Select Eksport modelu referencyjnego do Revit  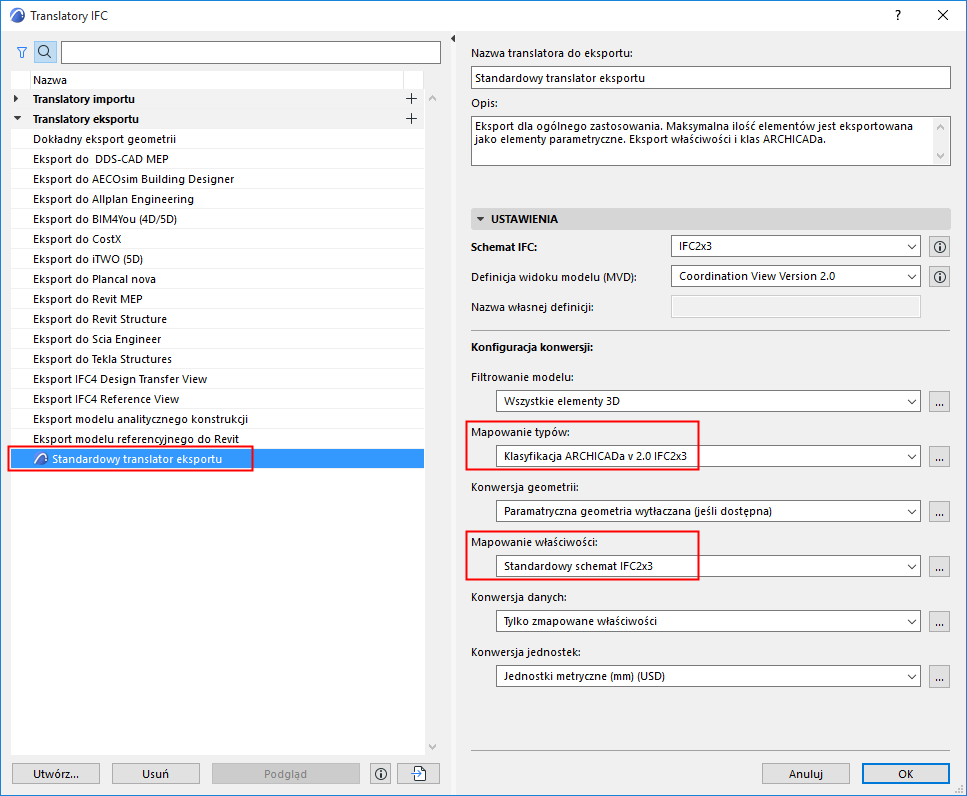pos(217,440)
